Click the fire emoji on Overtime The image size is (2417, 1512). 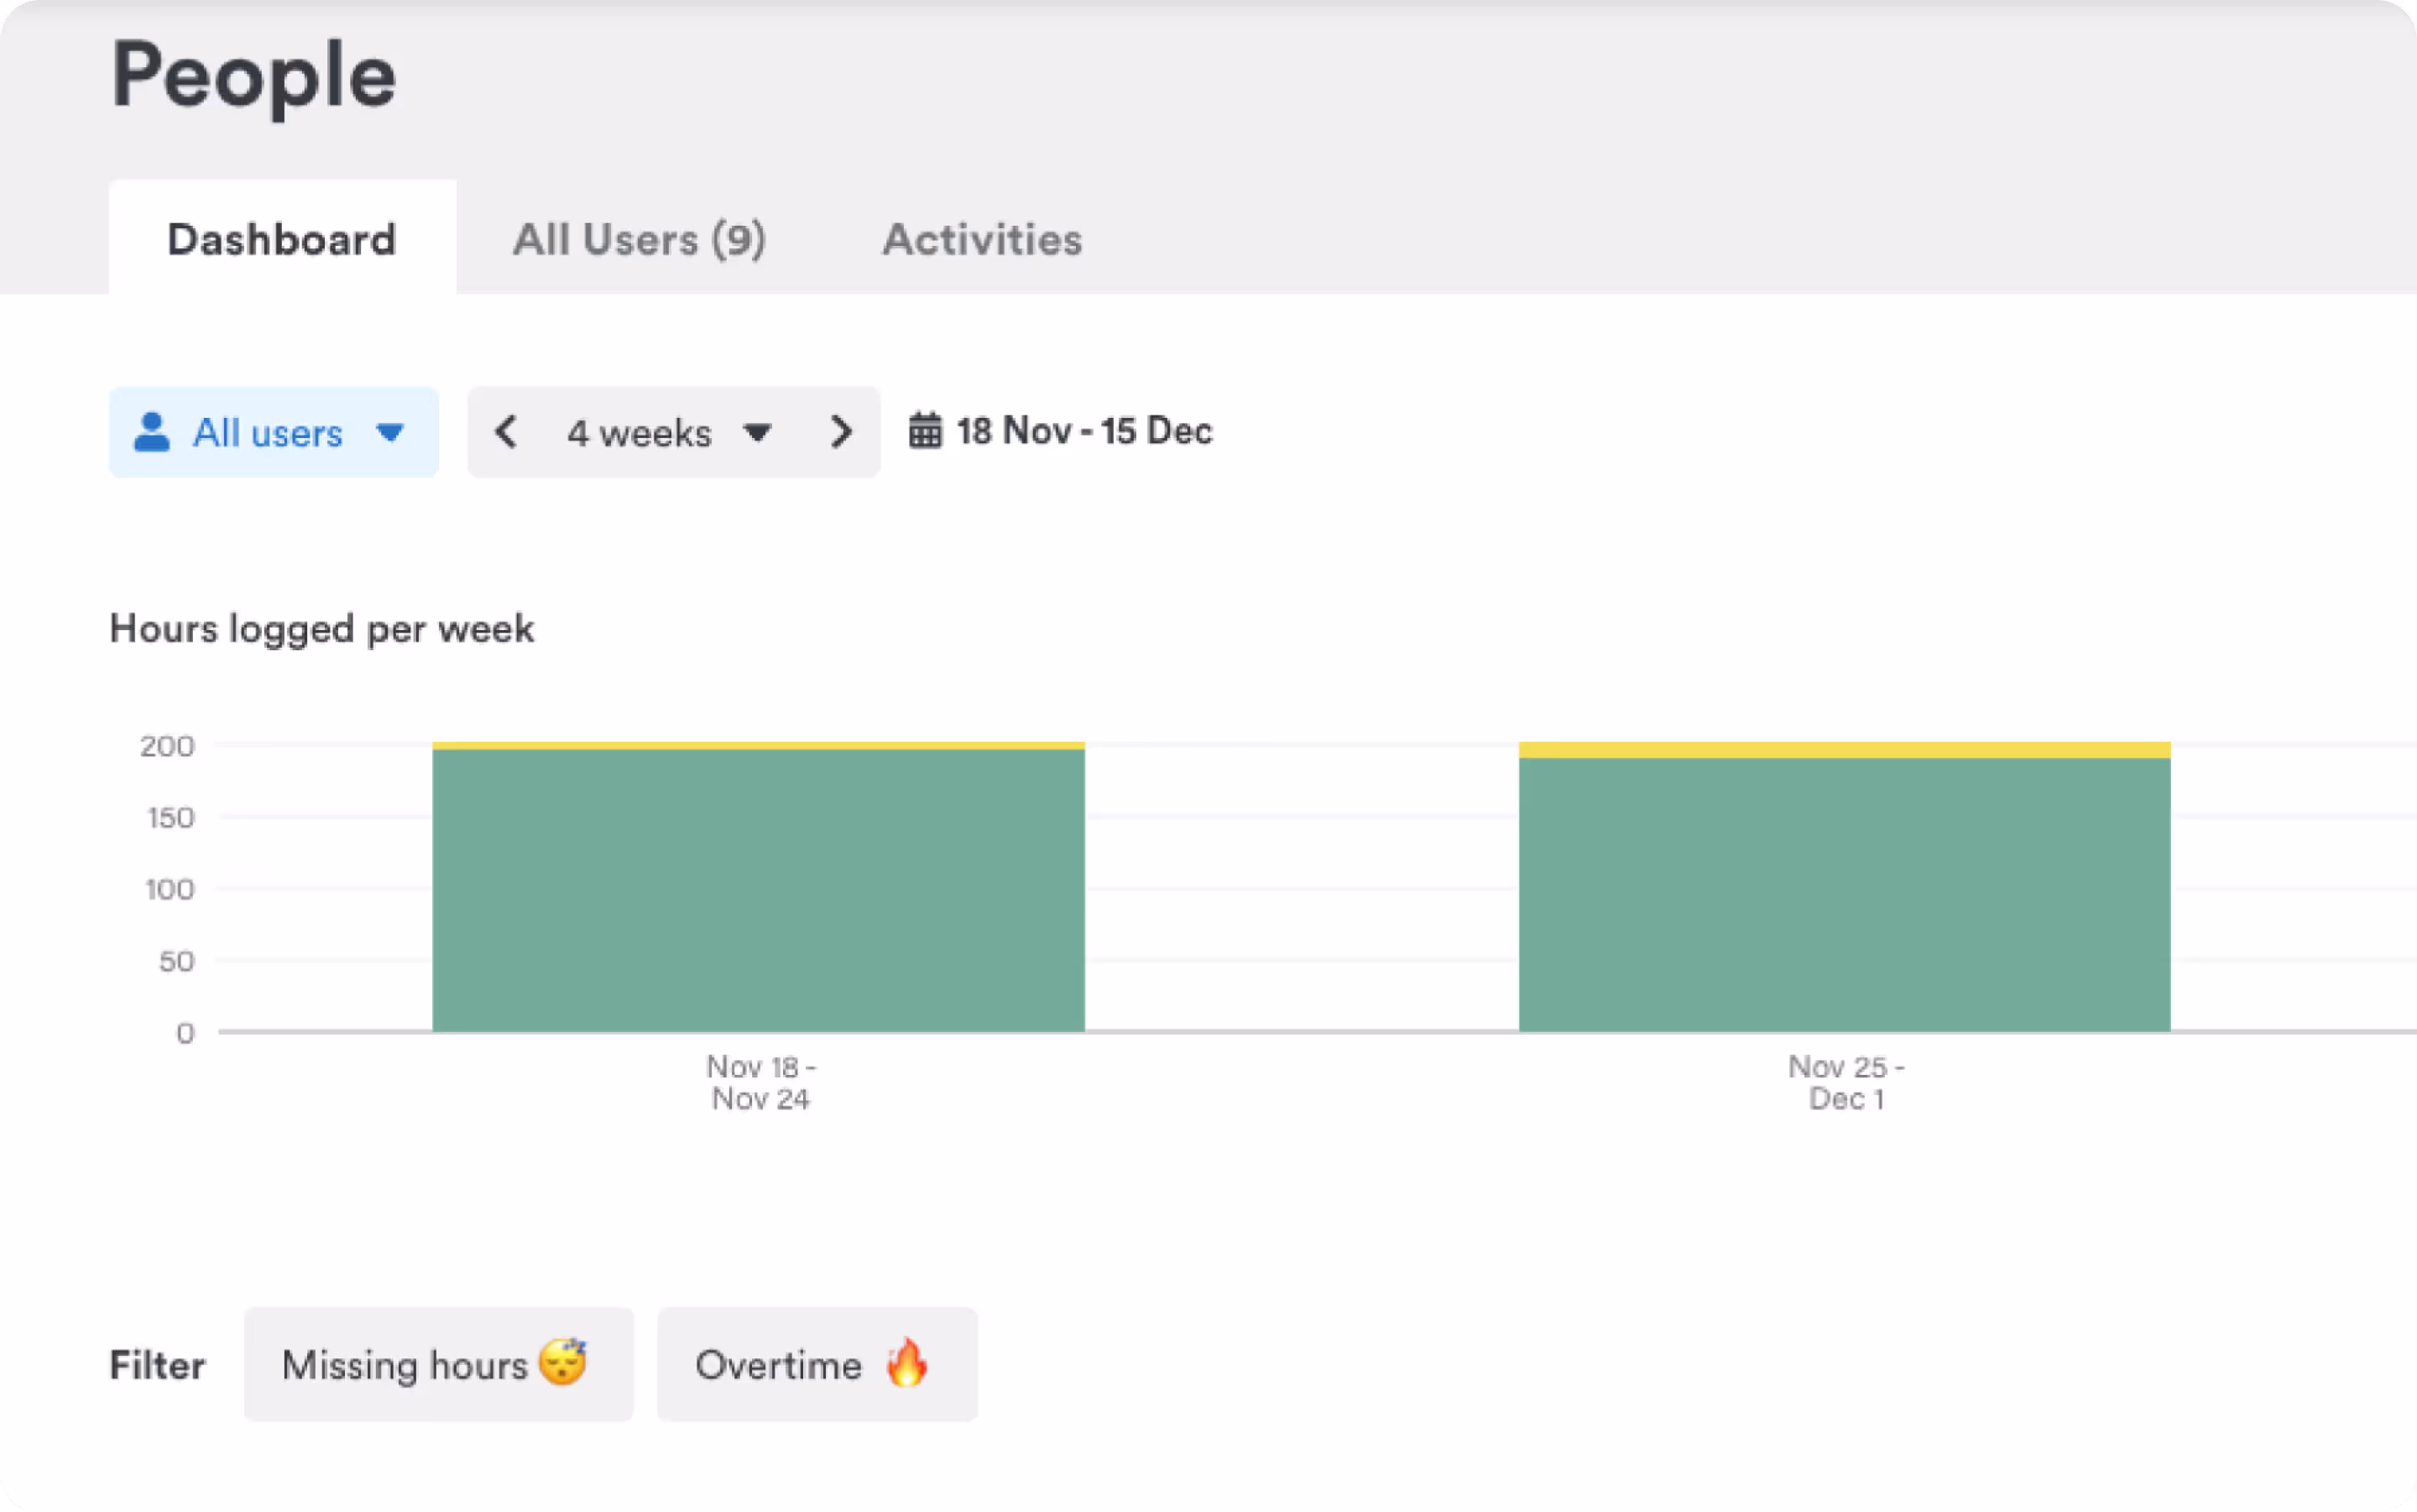(x=907, y=1363)
